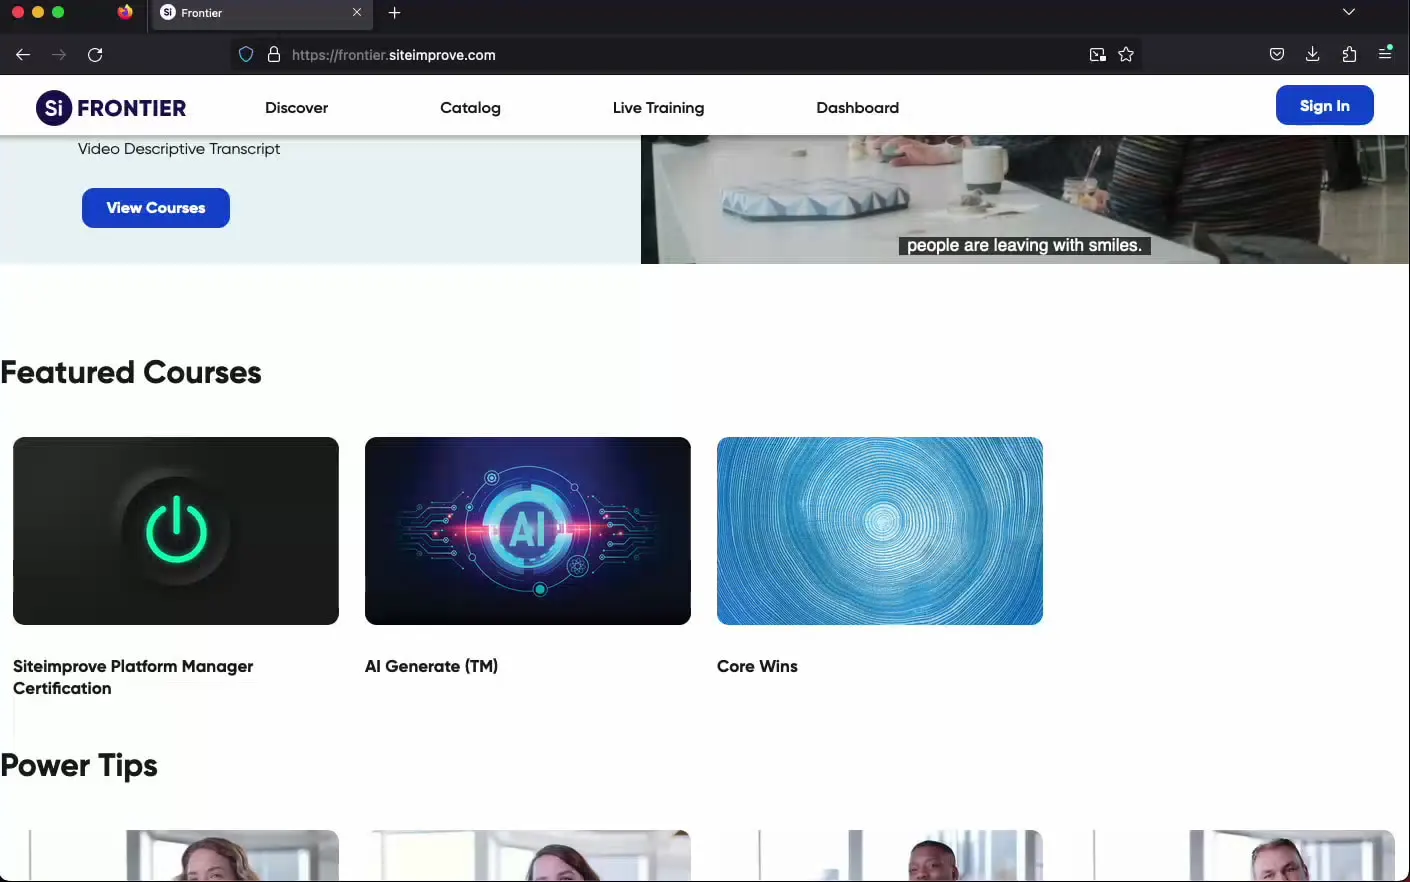Open the tracking protection shield icon
Screen dimensions: 1410x882
pos(246,55)
